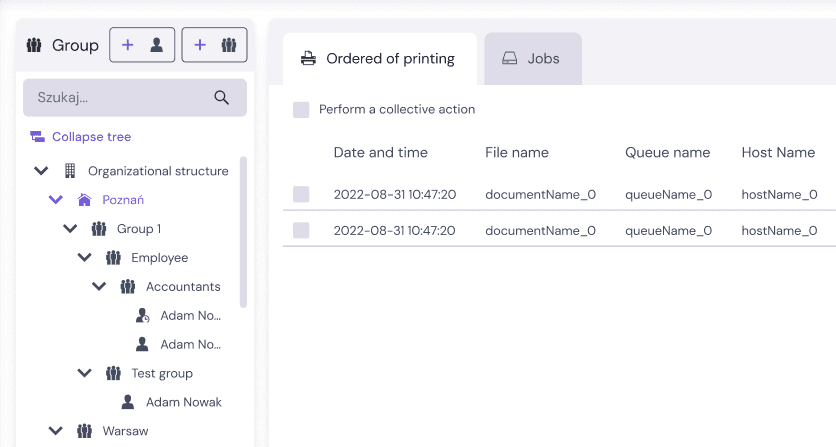Click the house icon next to Poznań
The image size is (836, 447).
pos(84,200)
